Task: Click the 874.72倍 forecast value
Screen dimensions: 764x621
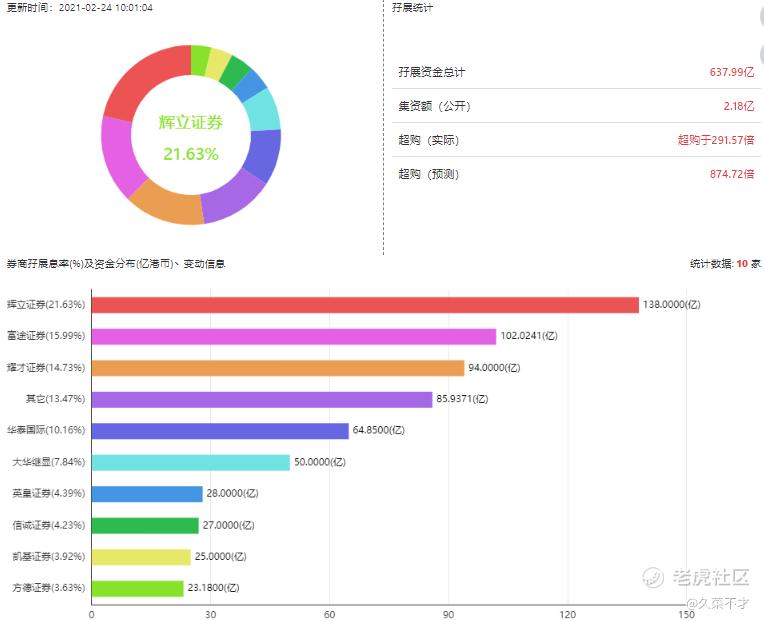Action: point(732,174)
